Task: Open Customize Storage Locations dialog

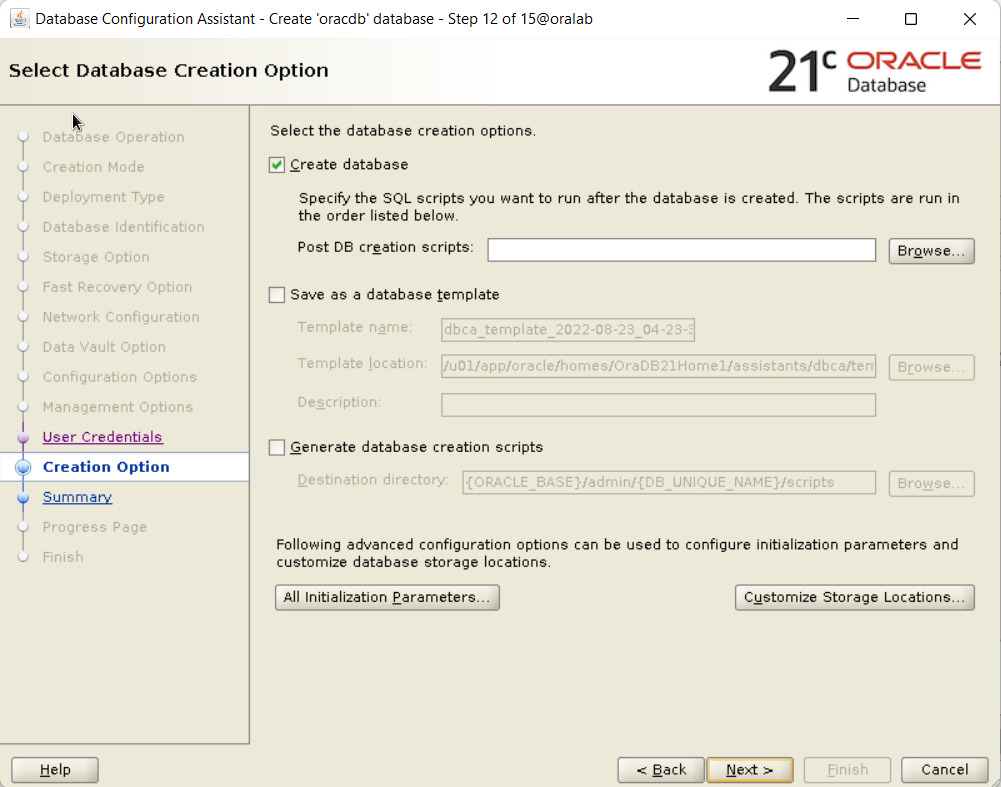Action: pos(854,597)
